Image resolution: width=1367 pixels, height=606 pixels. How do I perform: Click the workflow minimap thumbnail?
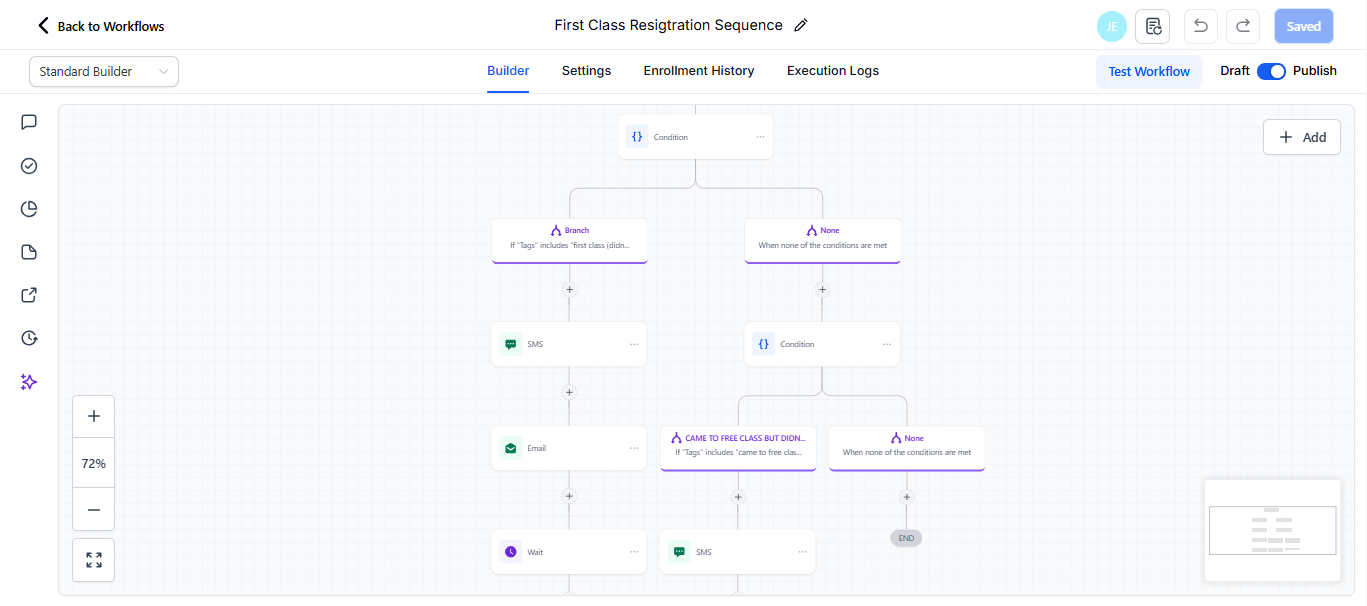pos(1272,530)
